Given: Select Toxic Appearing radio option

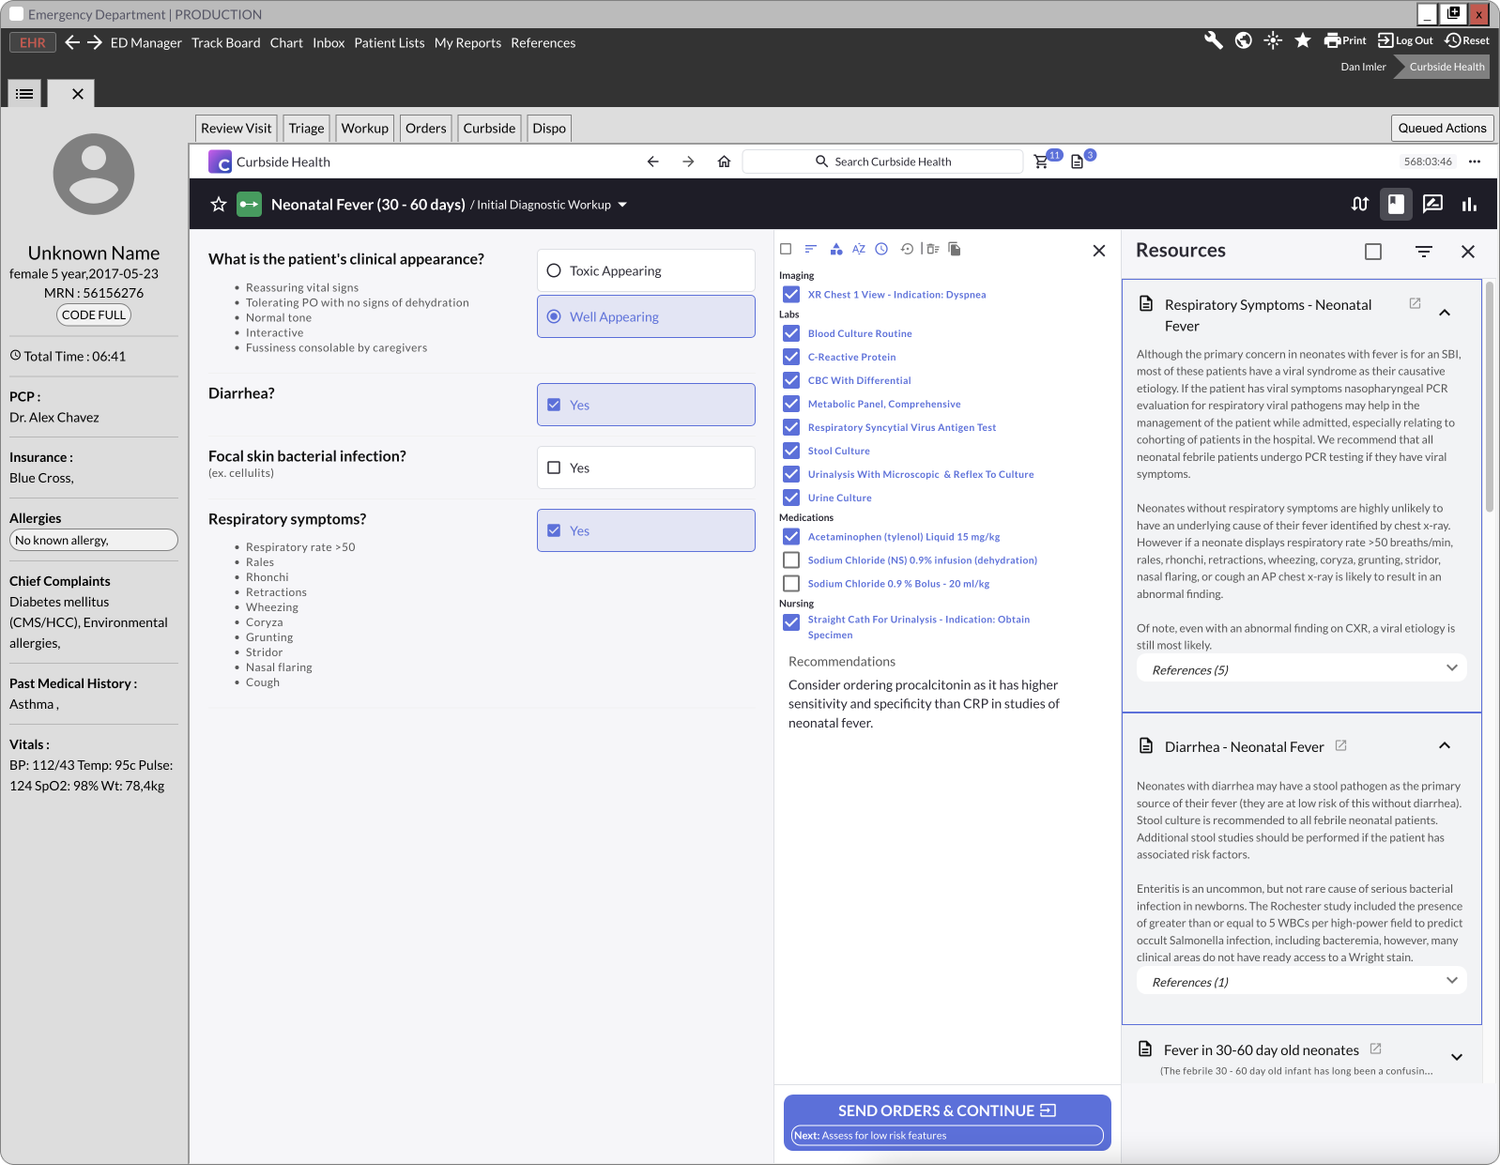Looking at the screenshot, I should pyautogui.click(x=646, y=271).
